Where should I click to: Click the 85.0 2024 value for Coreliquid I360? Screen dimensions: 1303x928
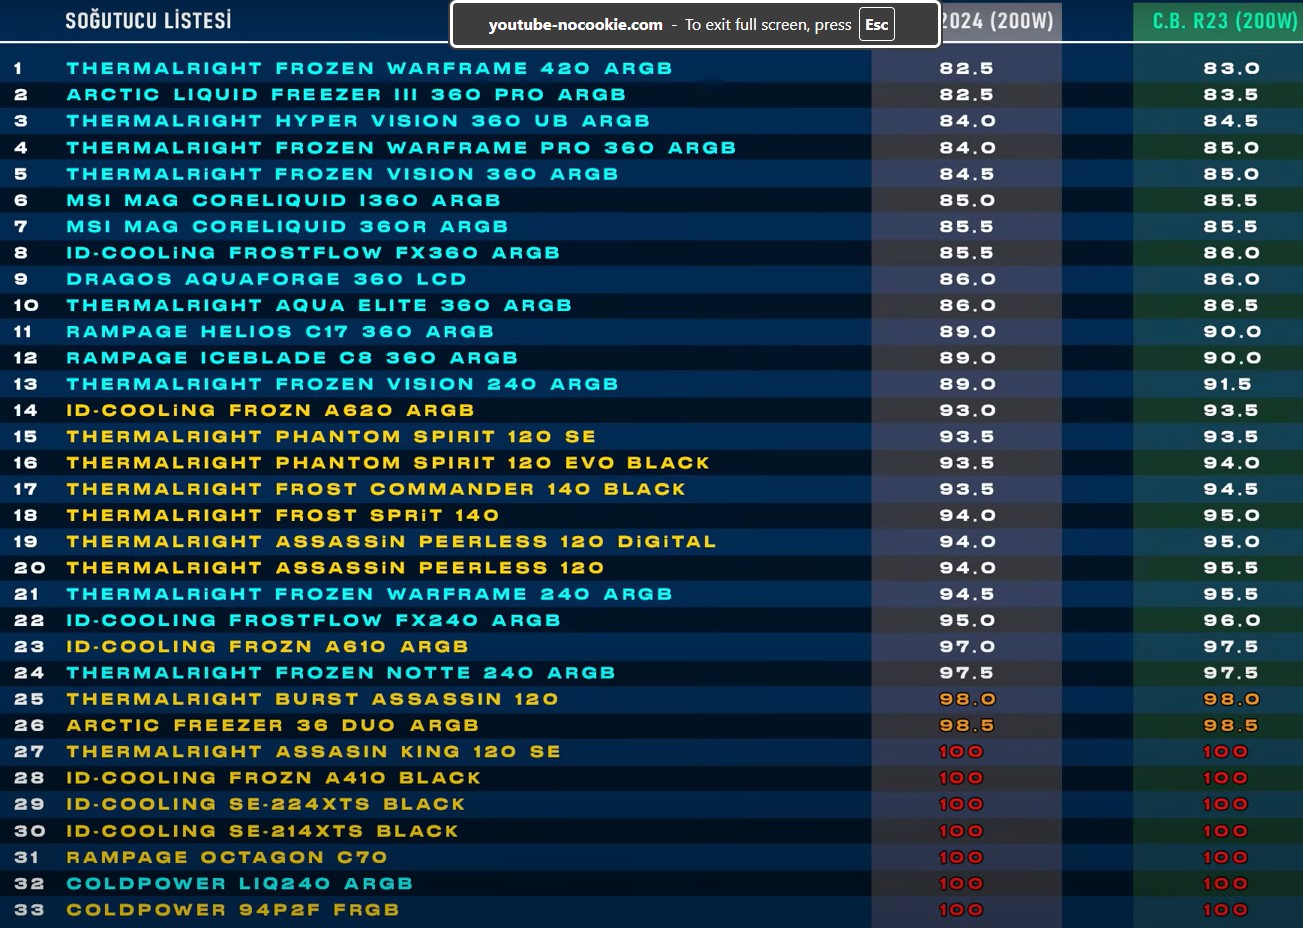(968, 200)
